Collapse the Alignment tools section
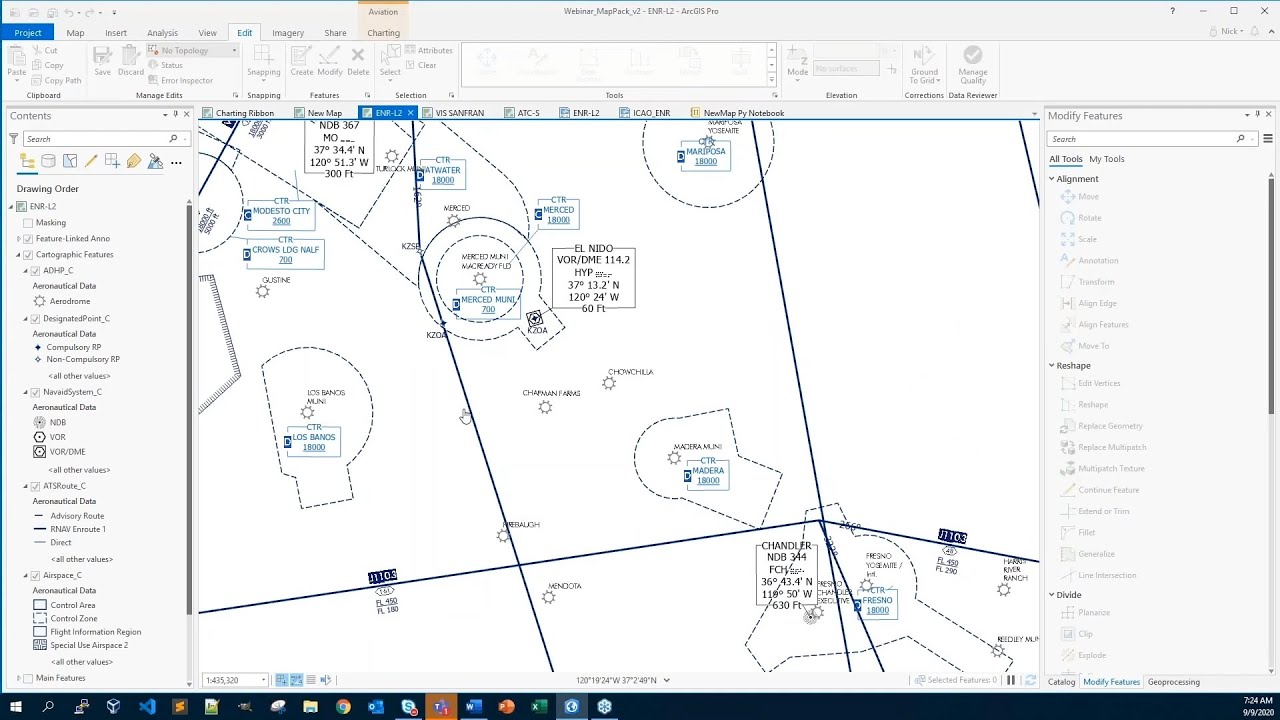The image size is (1280, 720). (1052, 179)
